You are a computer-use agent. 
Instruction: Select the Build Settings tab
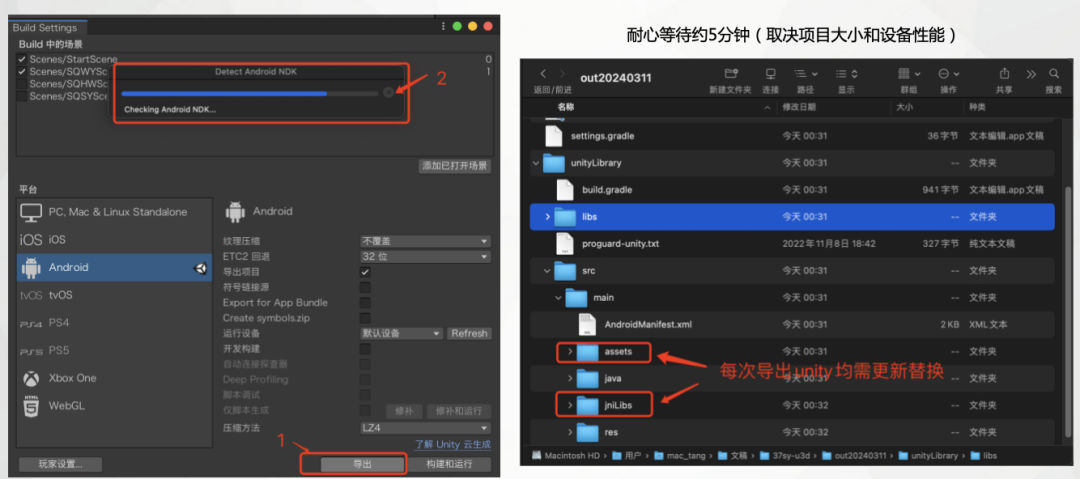click(x=45, y=28)
